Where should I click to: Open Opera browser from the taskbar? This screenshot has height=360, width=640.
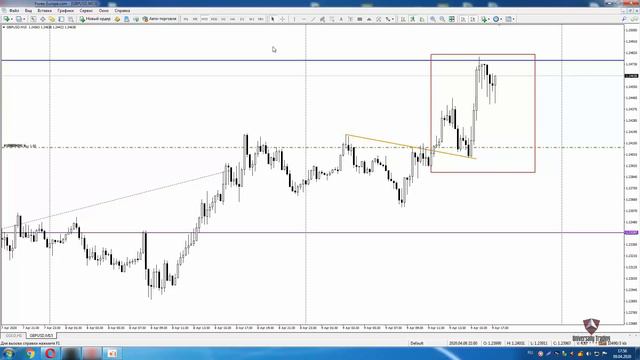tap(51, 353)
